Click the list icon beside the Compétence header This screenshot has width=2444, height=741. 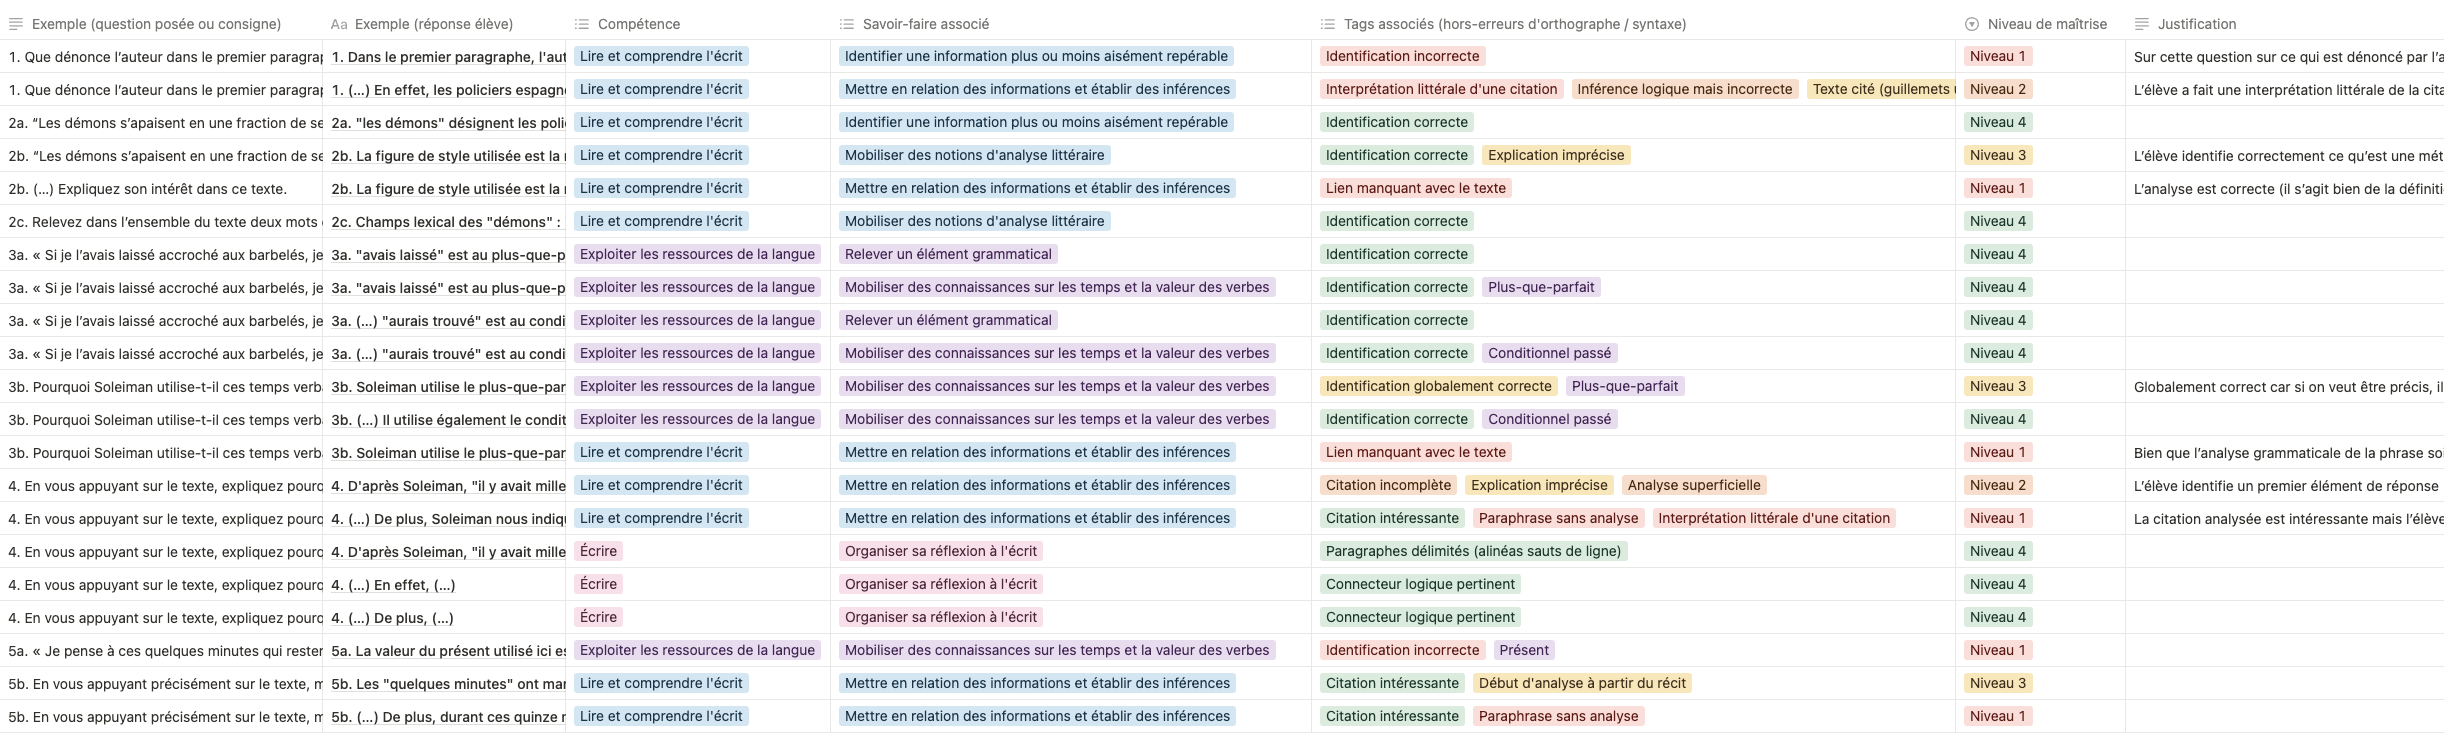click(x=582, y=24)
